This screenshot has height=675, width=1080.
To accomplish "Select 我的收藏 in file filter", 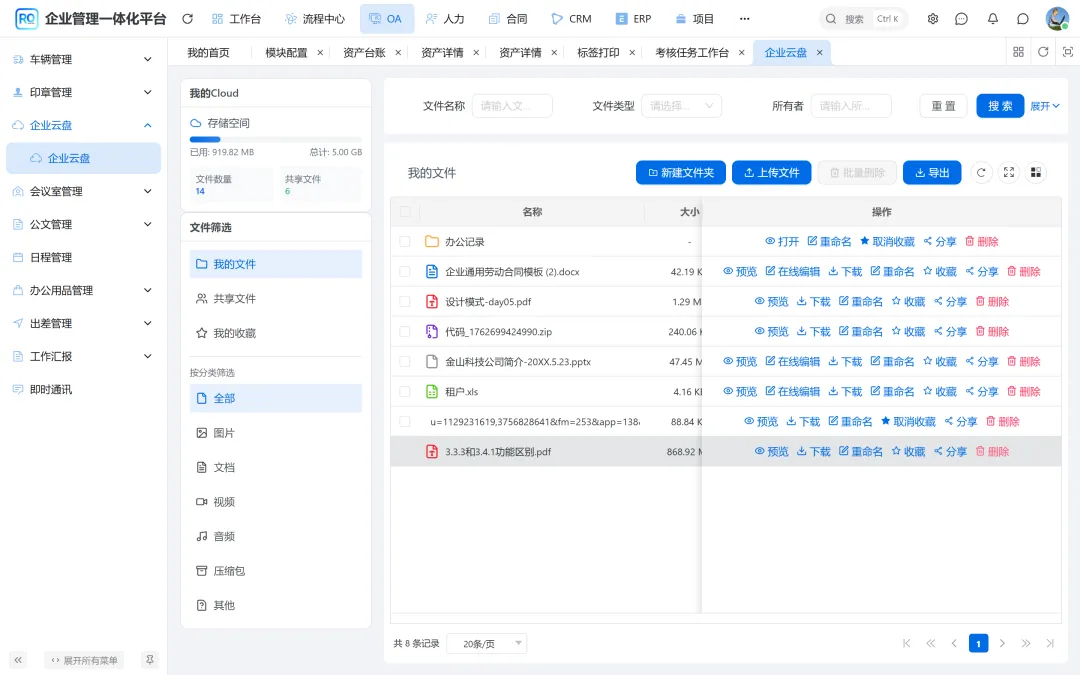I will (276, 333).
